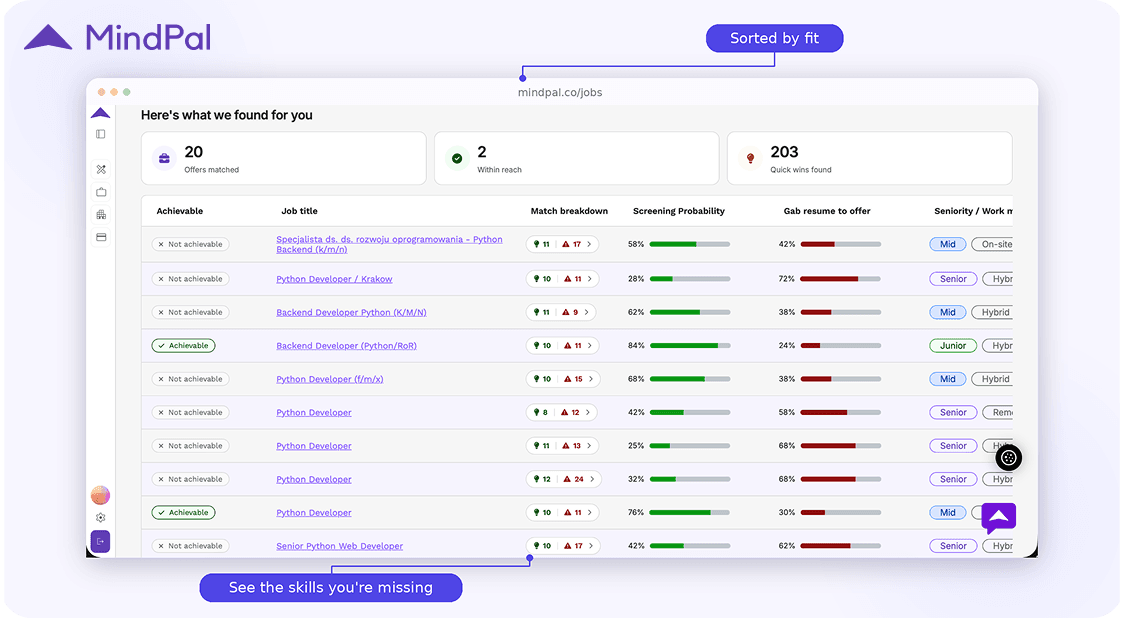Open the Specjalista ds. rozwoju oprogramowania job link
Screen dimensions: 1124x618
[x=389, y=244]
